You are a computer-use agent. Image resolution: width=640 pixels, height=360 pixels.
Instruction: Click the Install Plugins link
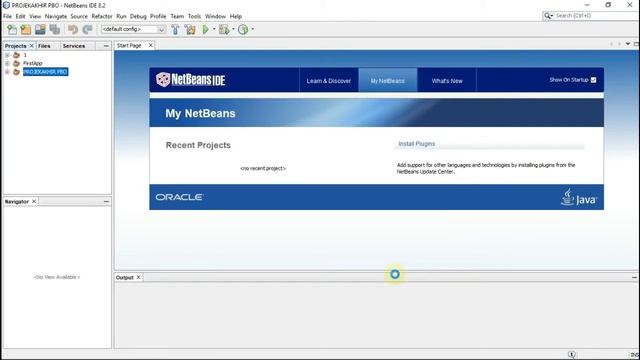click(x=417, y=144)
